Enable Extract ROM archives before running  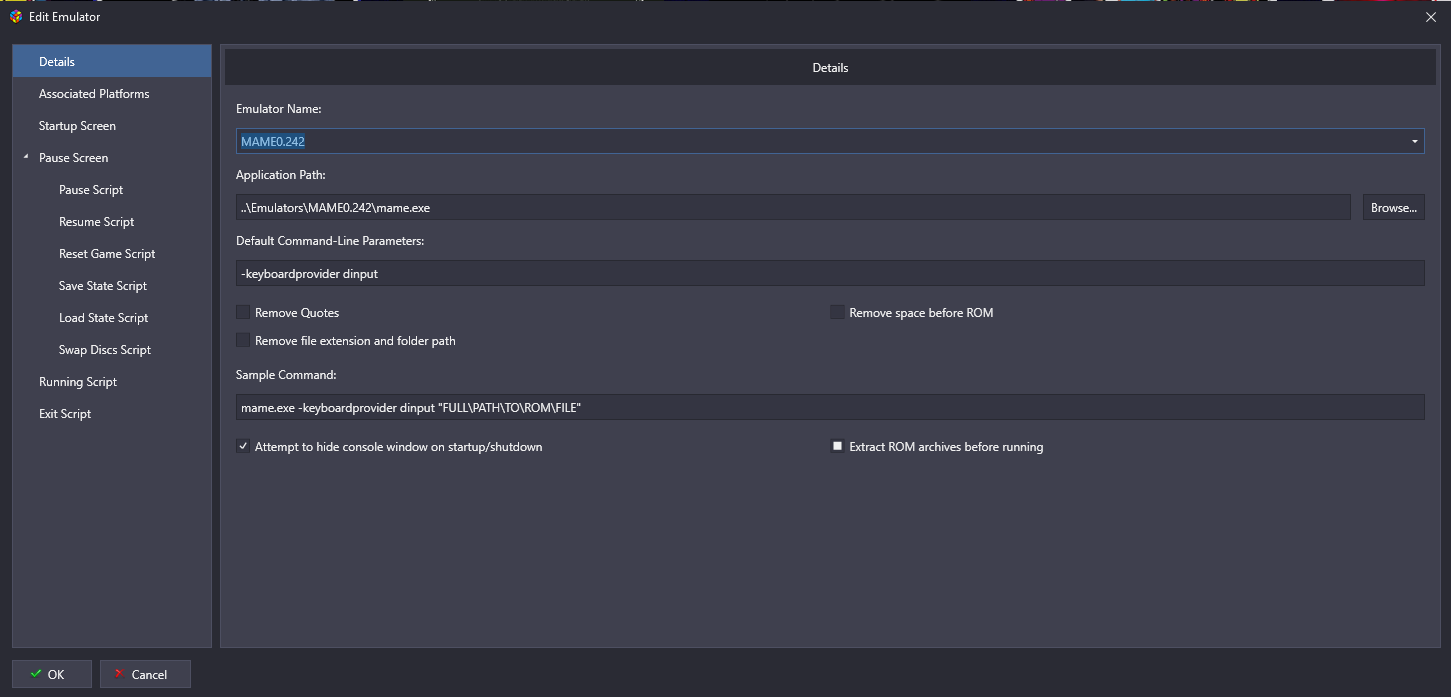[837, 447]
